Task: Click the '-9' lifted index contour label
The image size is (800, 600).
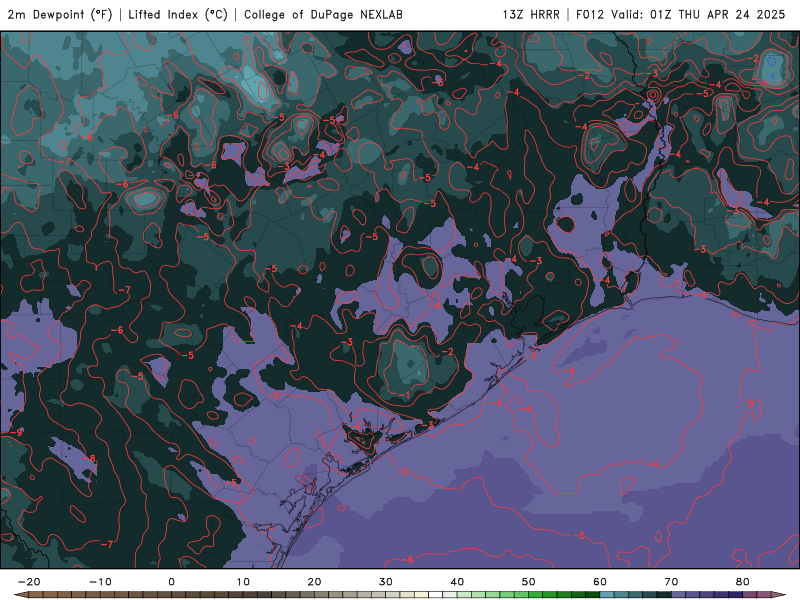Action: tap(16, 433)
